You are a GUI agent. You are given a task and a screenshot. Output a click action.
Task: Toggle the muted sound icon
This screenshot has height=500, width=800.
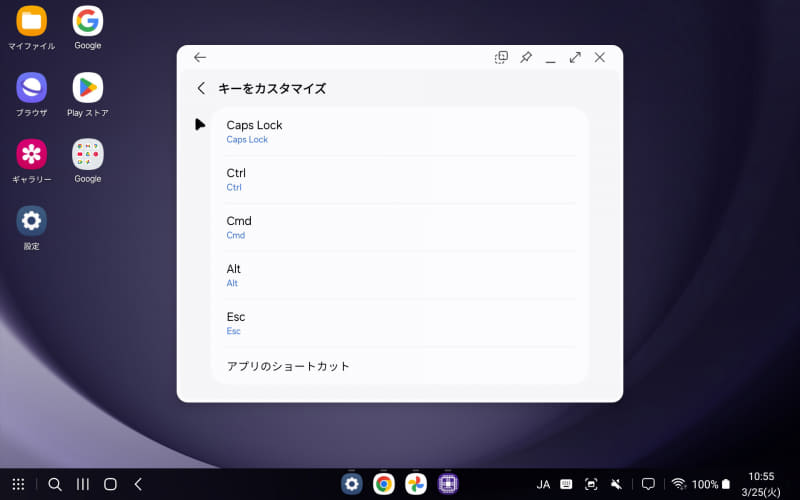[x=616, y=484]
